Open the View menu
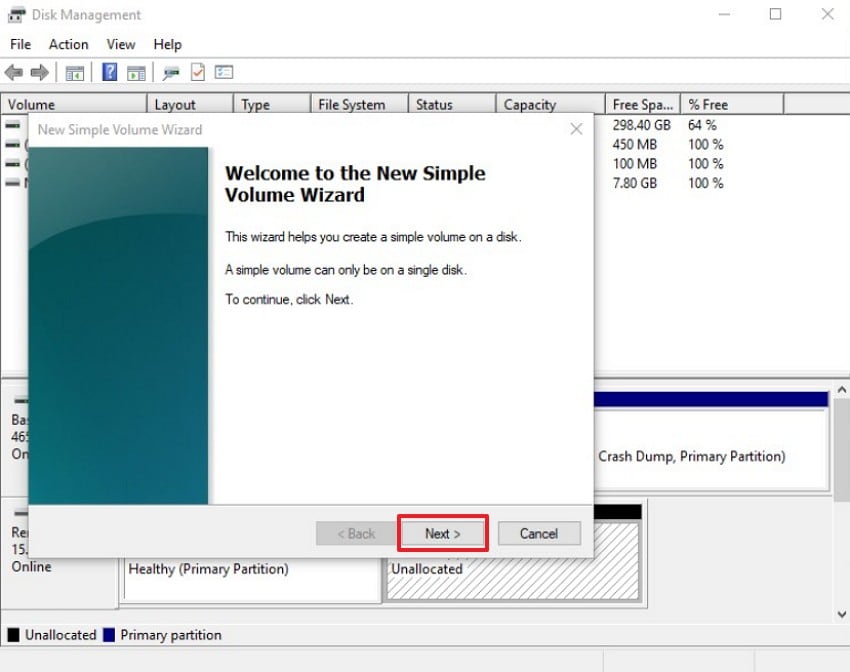 [x=121, y=44]
